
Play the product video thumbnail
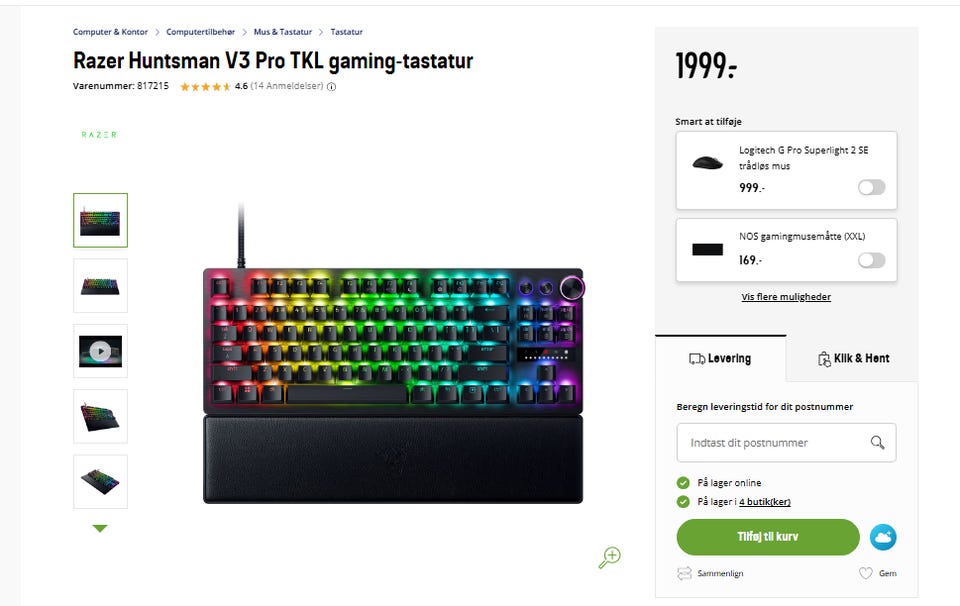[100, 351]
